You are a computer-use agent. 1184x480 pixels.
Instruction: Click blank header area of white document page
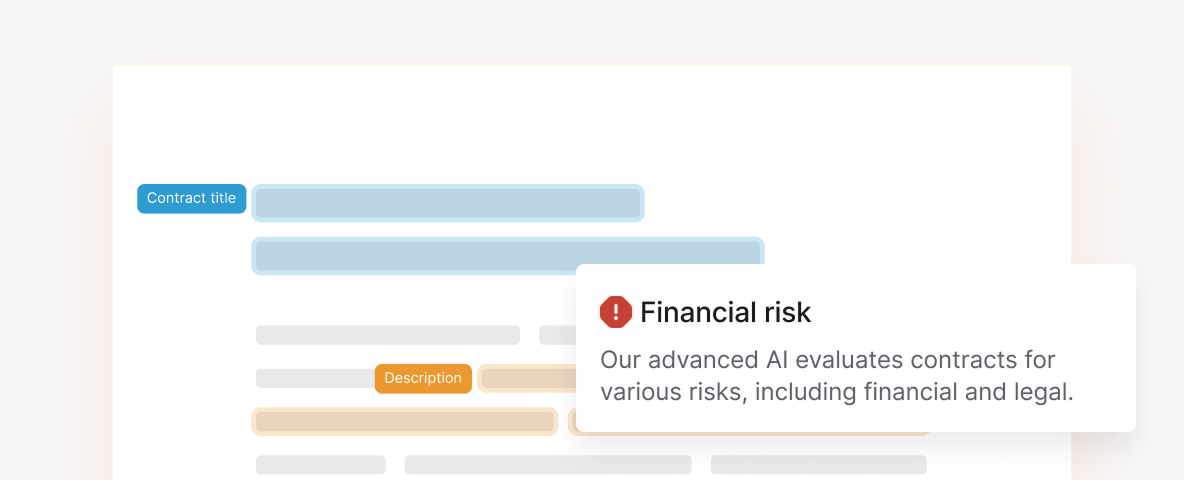click(x=592, y=121)
